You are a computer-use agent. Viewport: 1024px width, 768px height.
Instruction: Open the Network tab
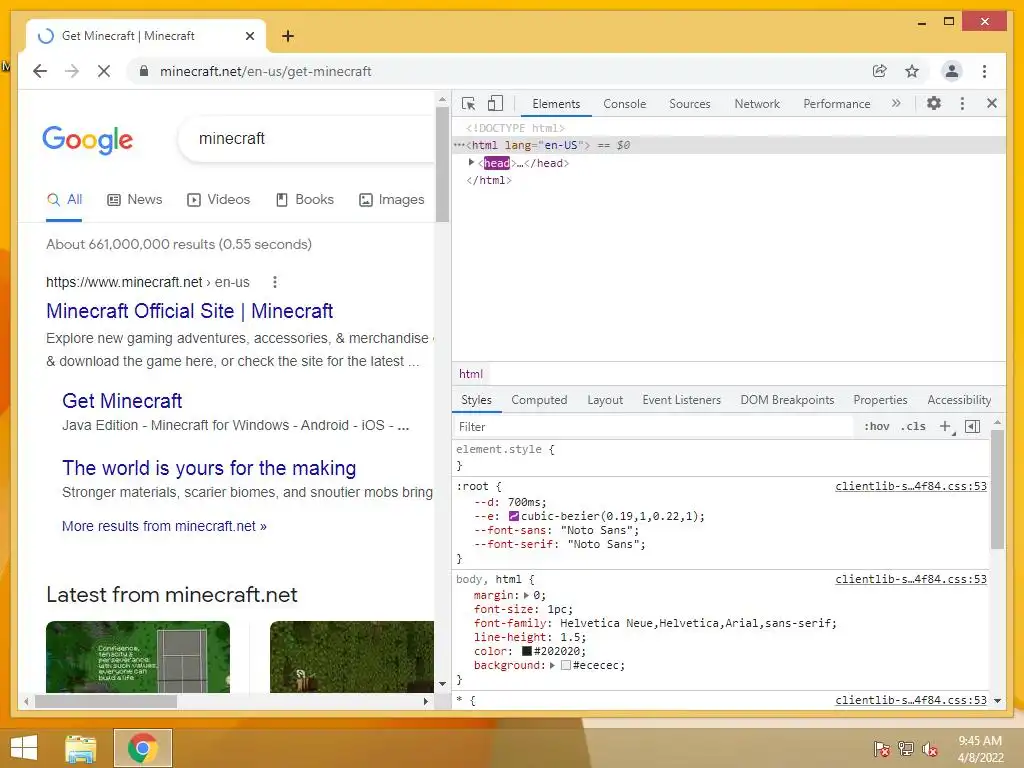757,104
